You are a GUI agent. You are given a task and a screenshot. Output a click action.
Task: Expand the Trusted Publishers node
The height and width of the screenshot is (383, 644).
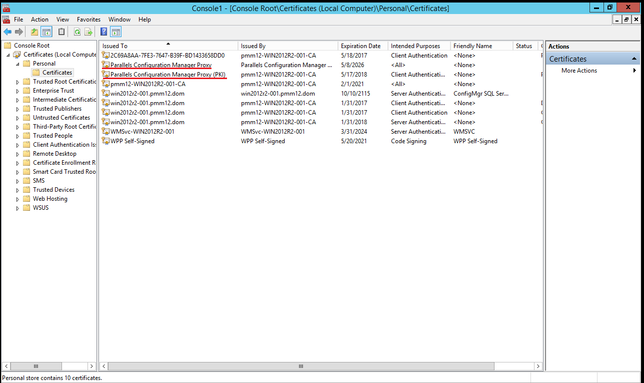(17, 109)
